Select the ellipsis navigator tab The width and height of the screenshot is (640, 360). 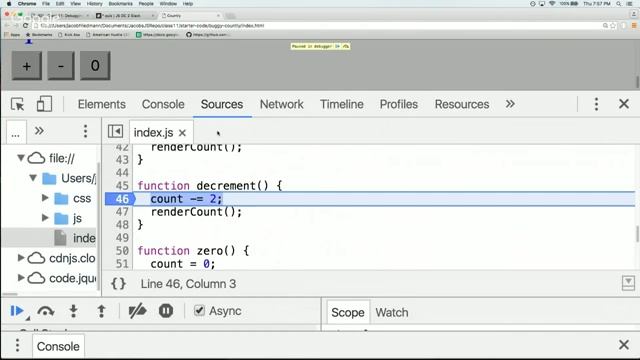16,132
